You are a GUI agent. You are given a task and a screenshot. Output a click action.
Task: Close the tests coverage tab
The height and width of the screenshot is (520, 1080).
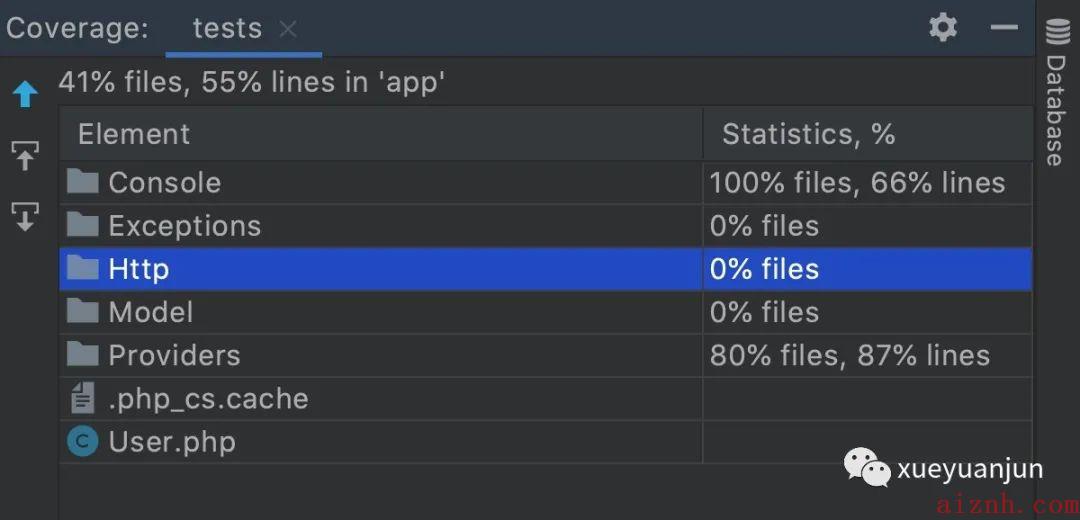point(288,30)
